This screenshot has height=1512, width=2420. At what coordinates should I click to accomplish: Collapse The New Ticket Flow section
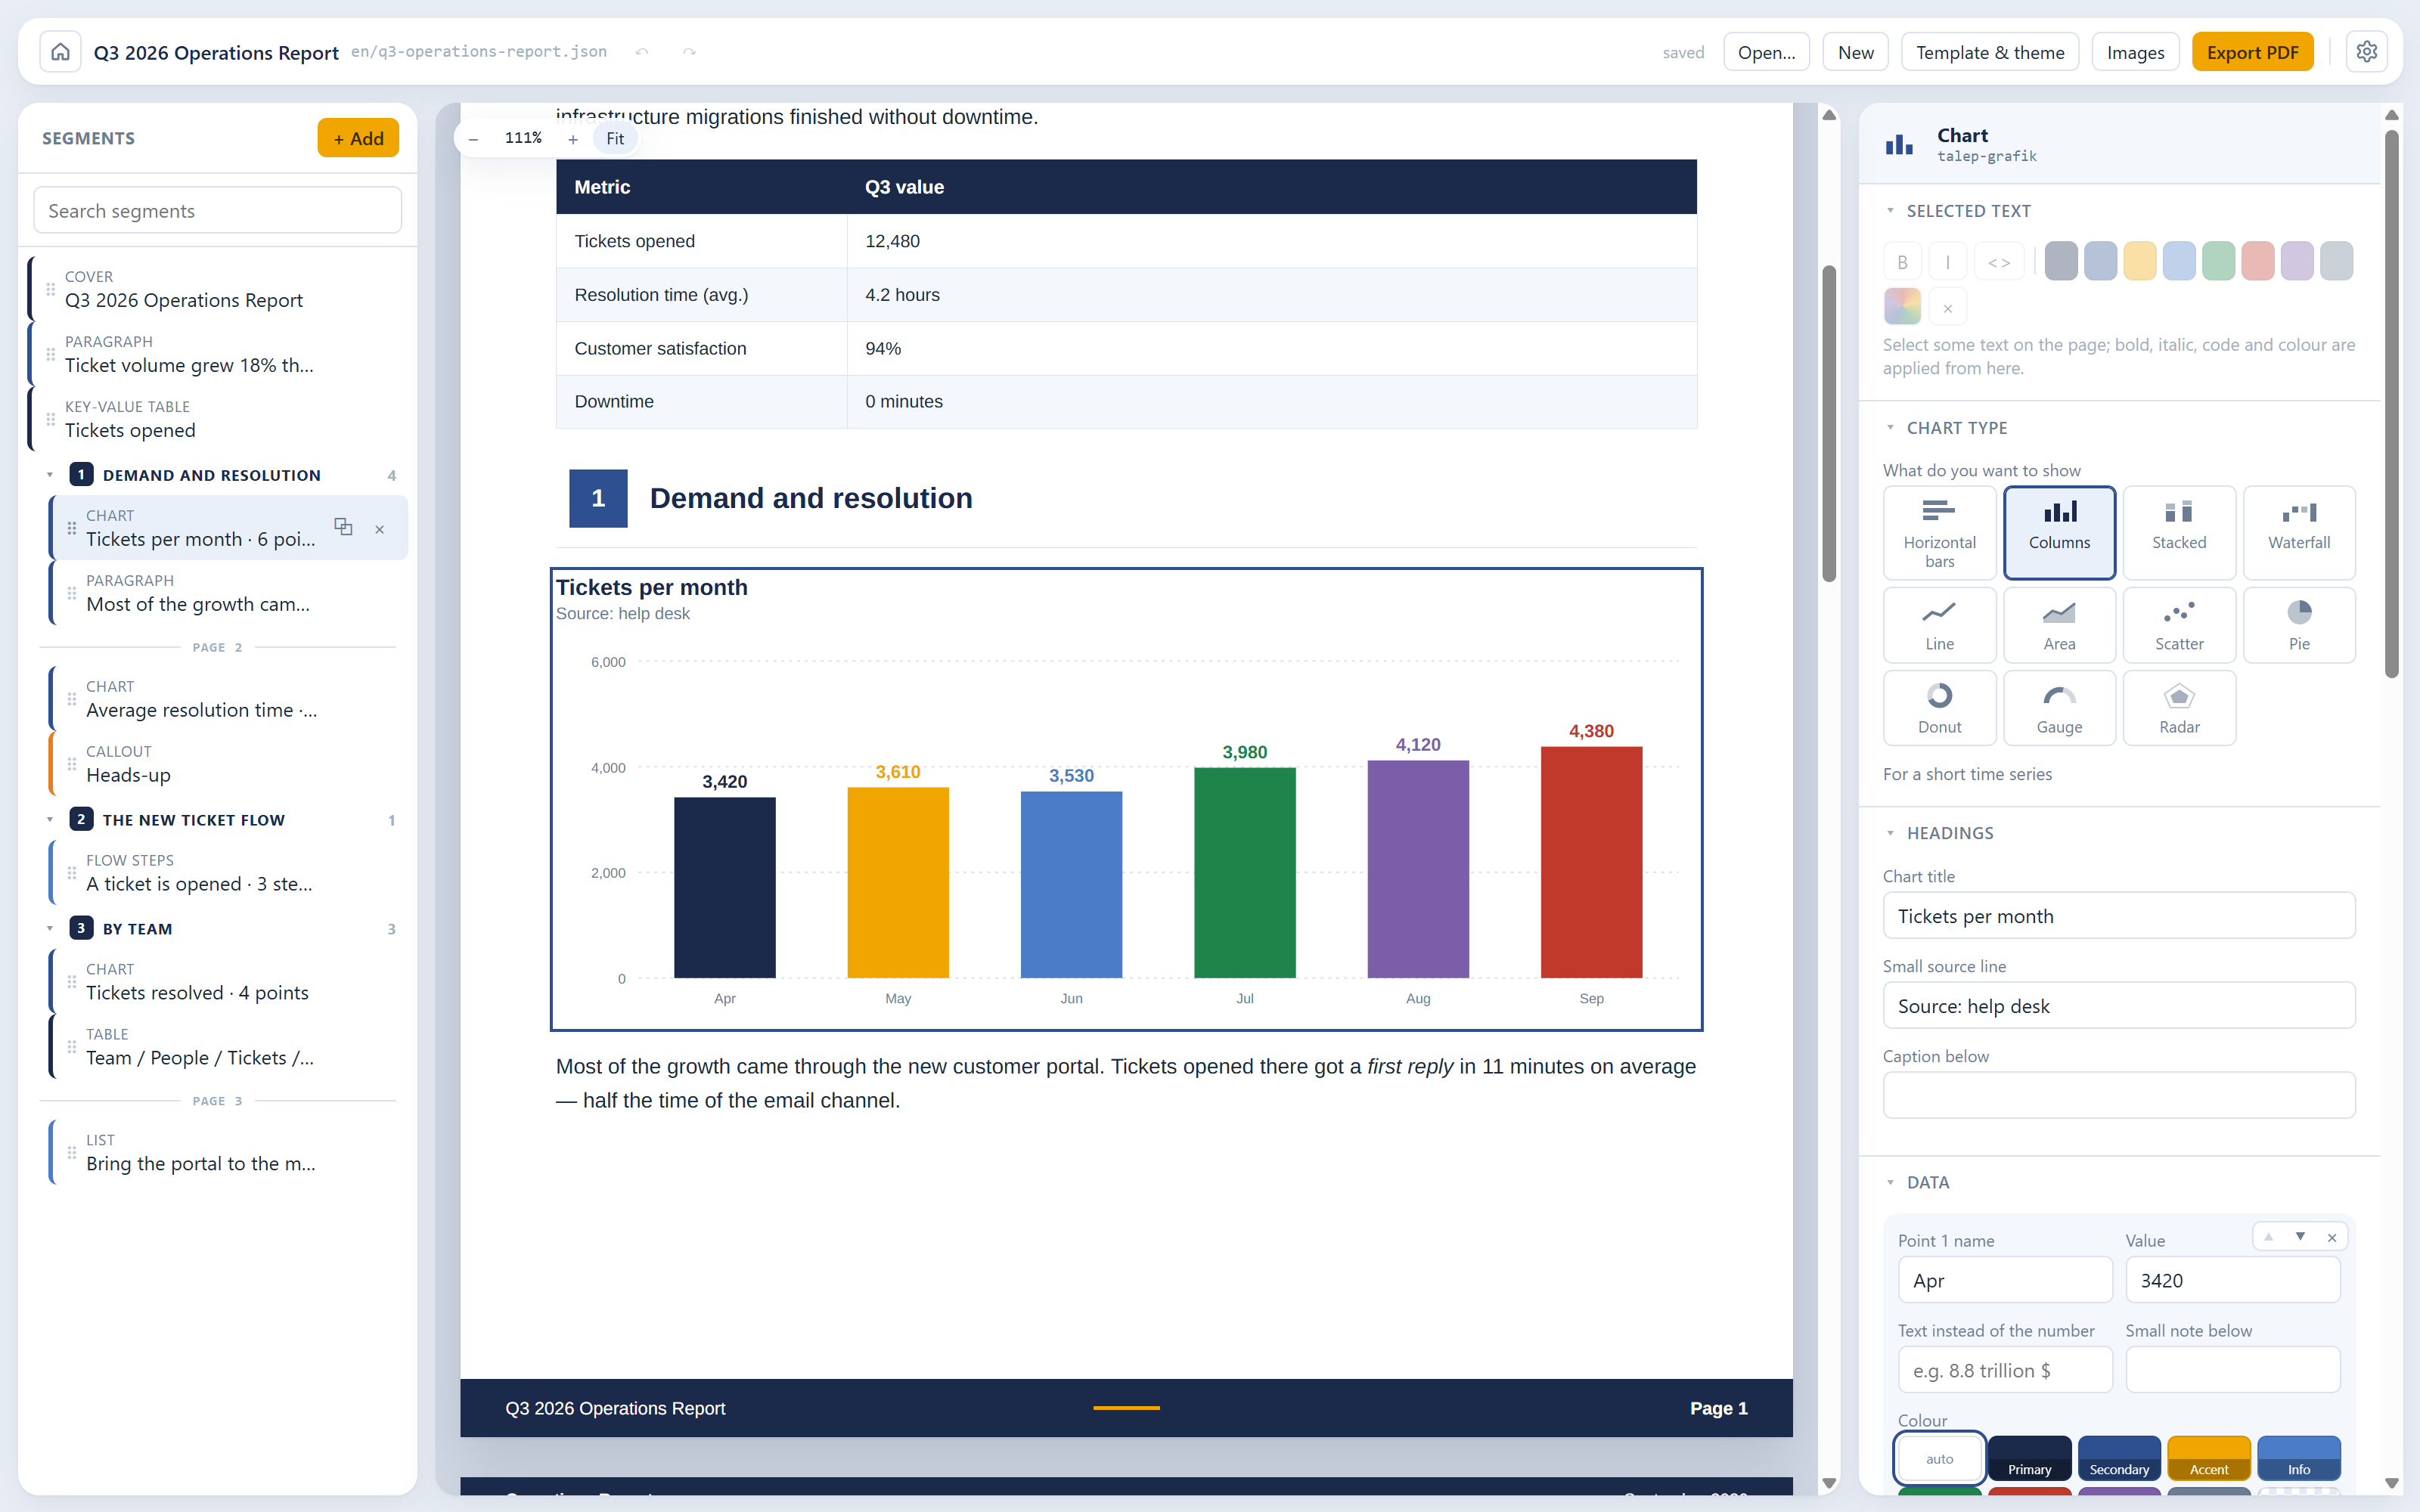pos(50,820)
